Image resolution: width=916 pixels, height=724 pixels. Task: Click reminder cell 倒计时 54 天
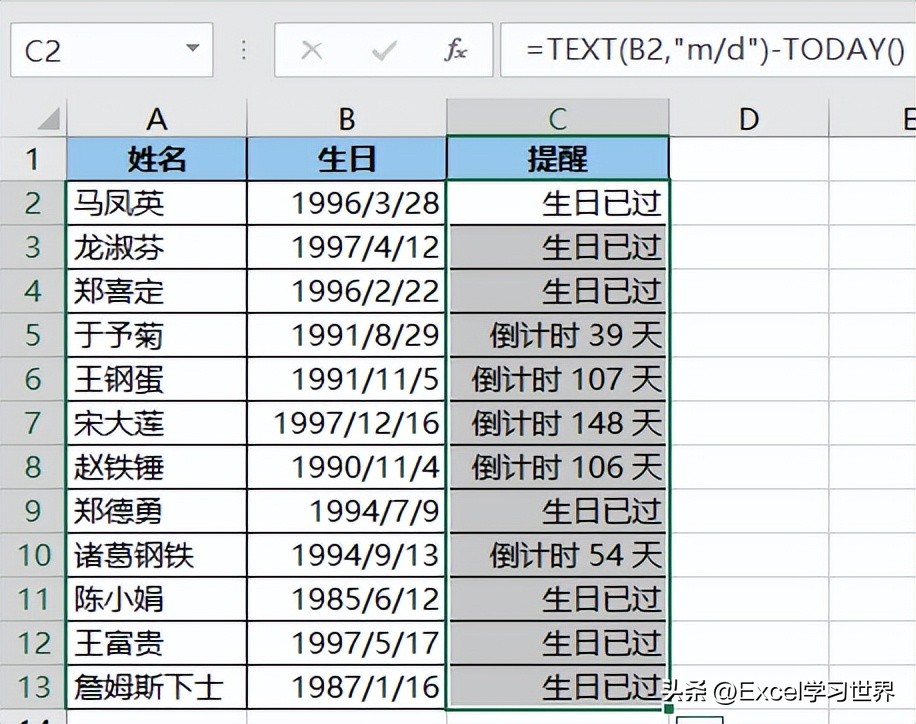[x=558, y=555]
